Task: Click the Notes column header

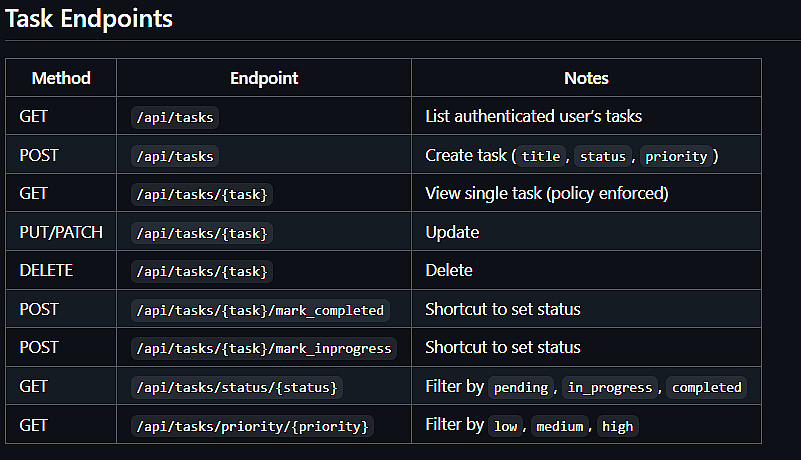Action: coord(586,78)
